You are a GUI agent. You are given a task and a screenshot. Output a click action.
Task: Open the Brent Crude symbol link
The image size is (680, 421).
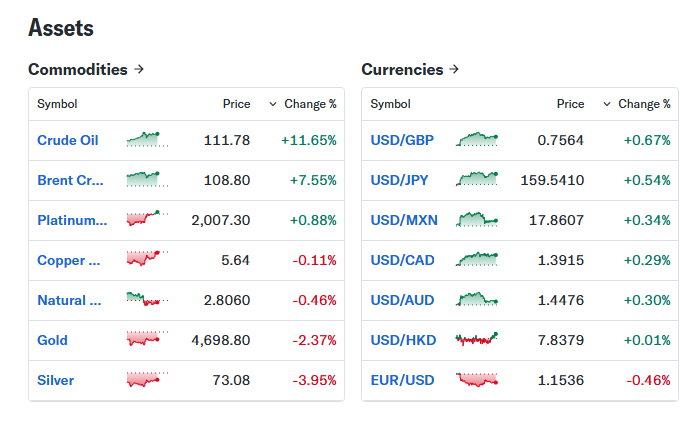(x=71, y=180)
